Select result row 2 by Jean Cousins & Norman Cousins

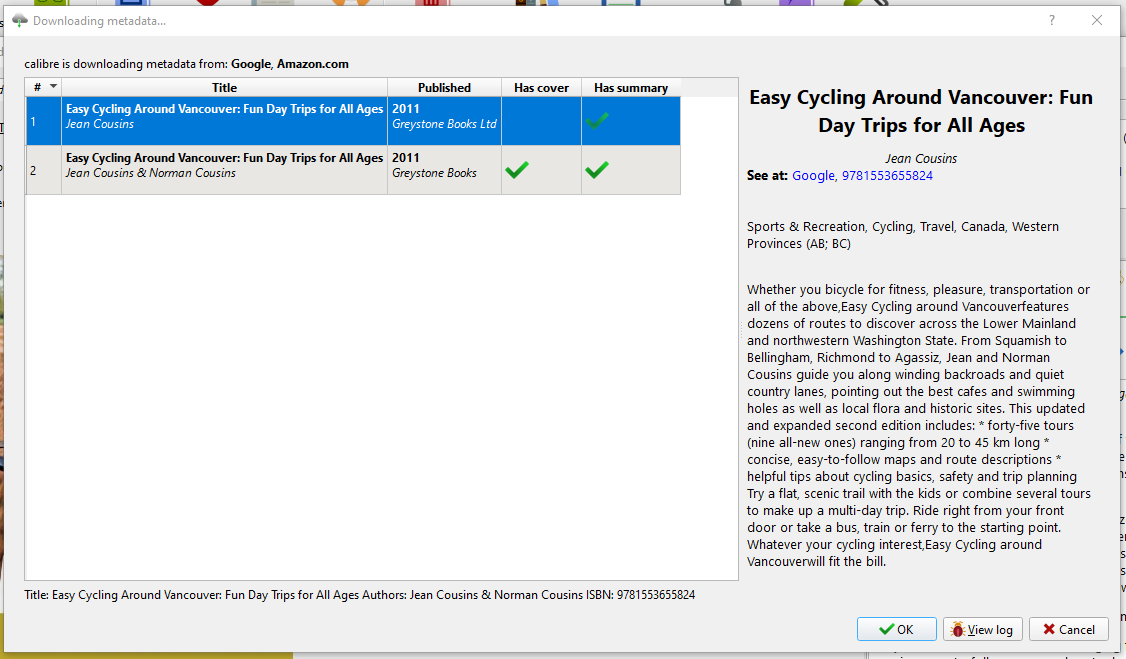[353, 170]
